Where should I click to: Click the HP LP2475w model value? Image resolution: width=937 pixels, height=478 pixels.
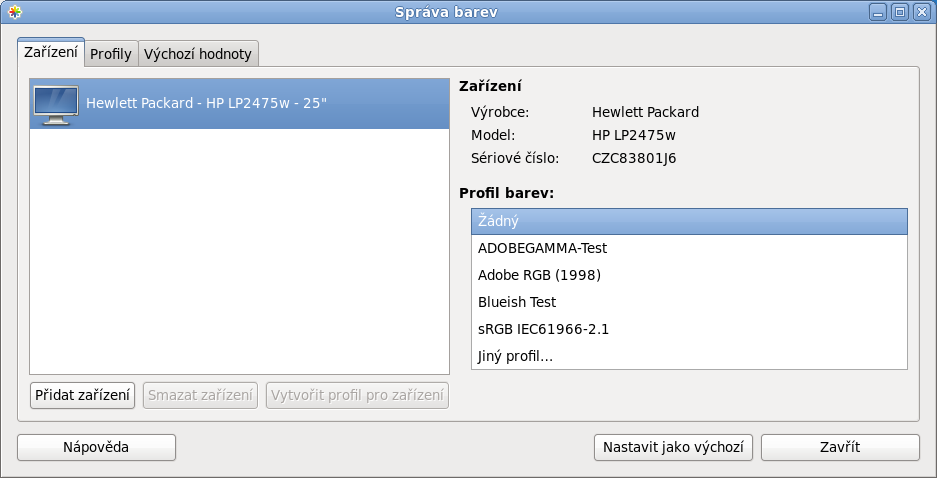pos(633,136)
